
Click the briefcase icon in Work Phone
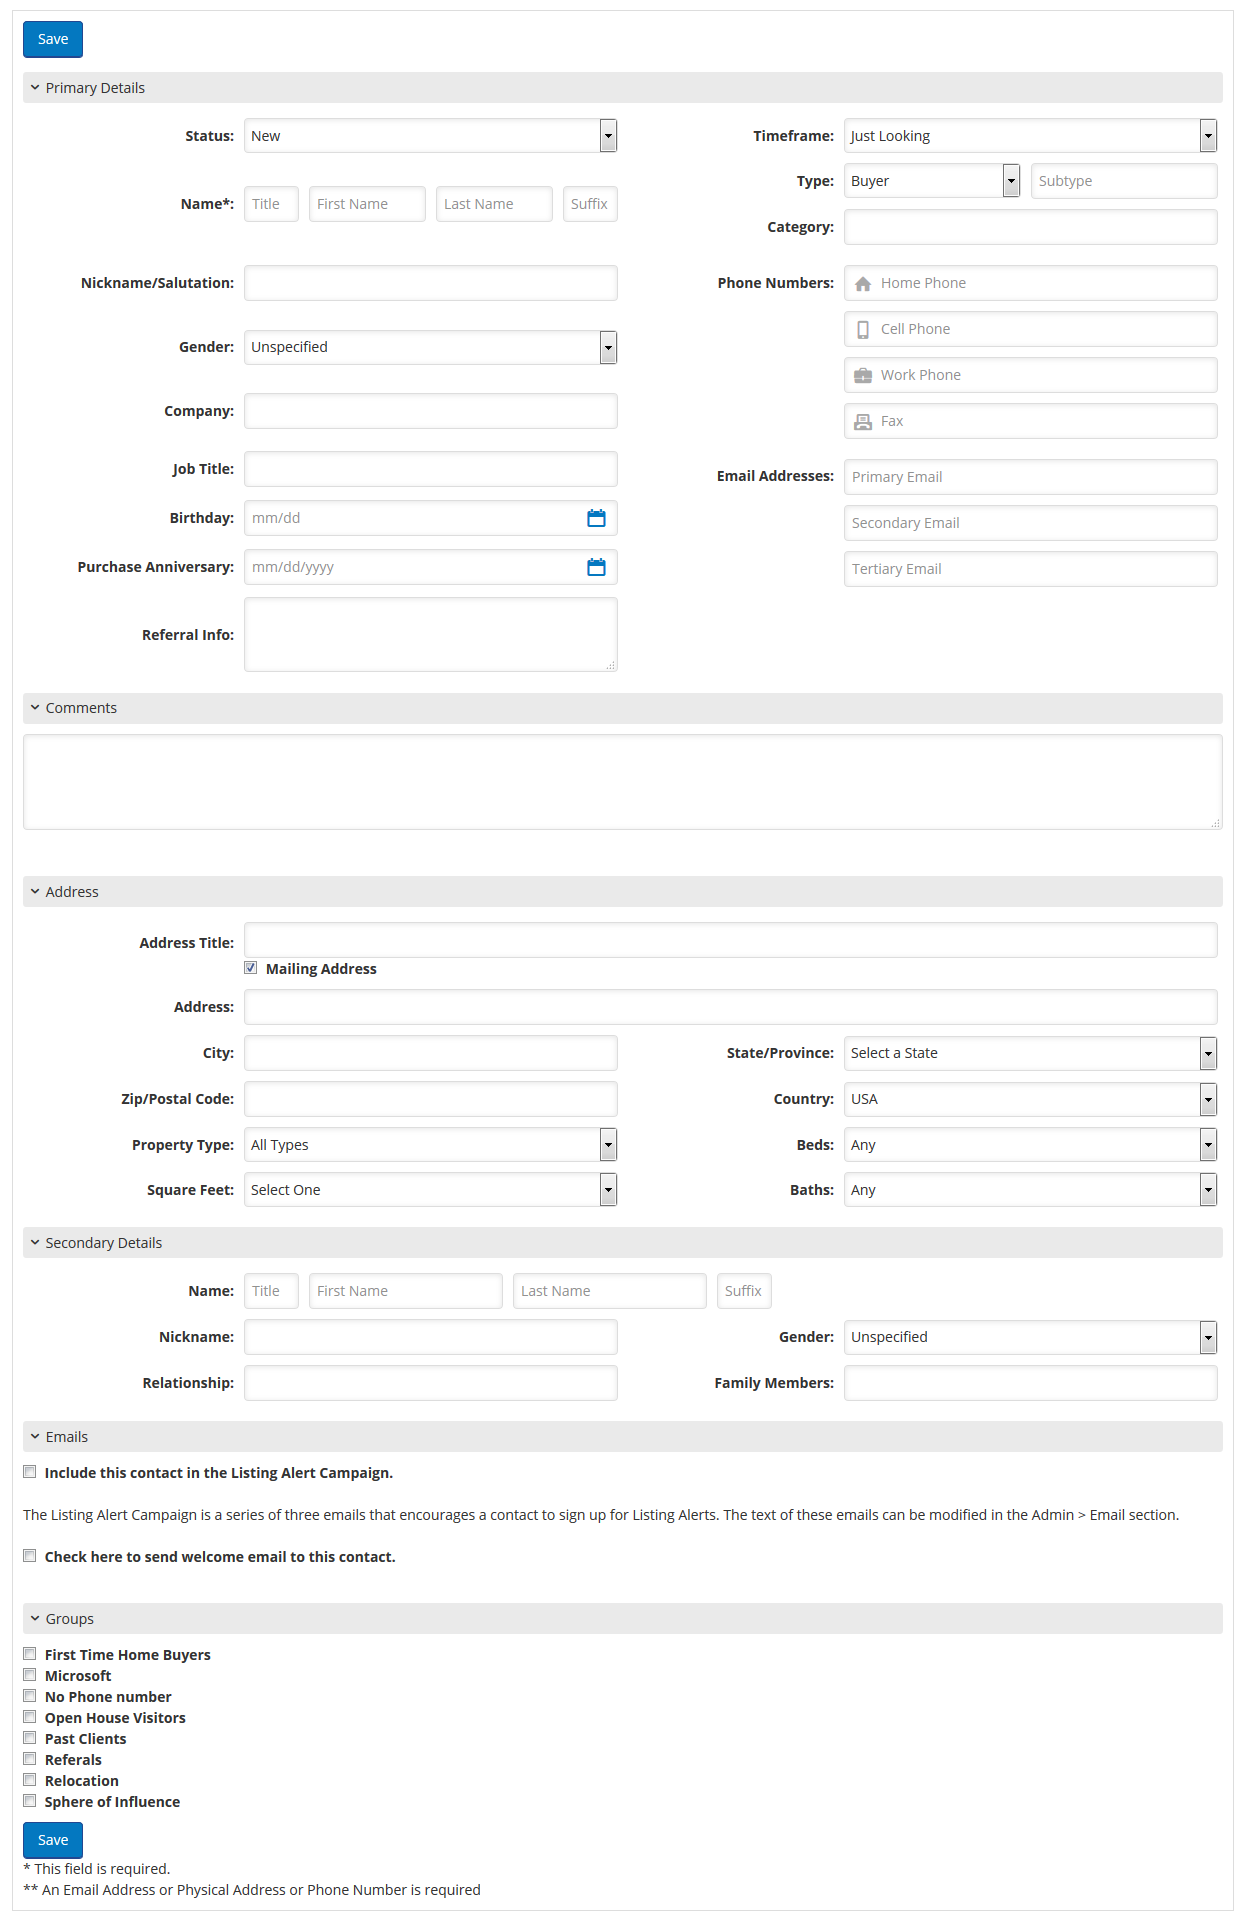click(x=863, y=376)
